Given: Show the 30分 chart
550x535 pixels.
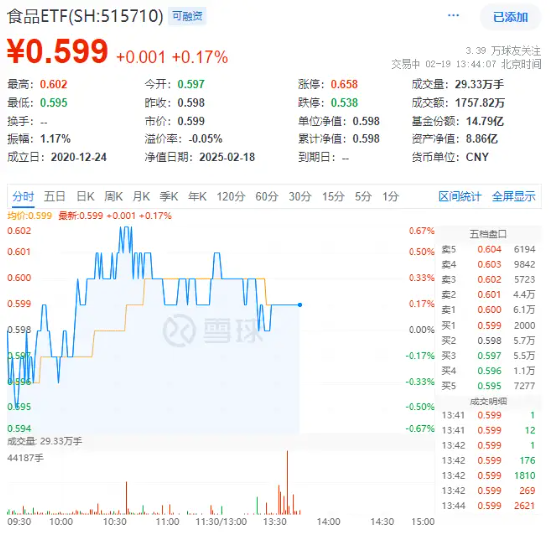Looking at the screenshot, I should point(300,196).
